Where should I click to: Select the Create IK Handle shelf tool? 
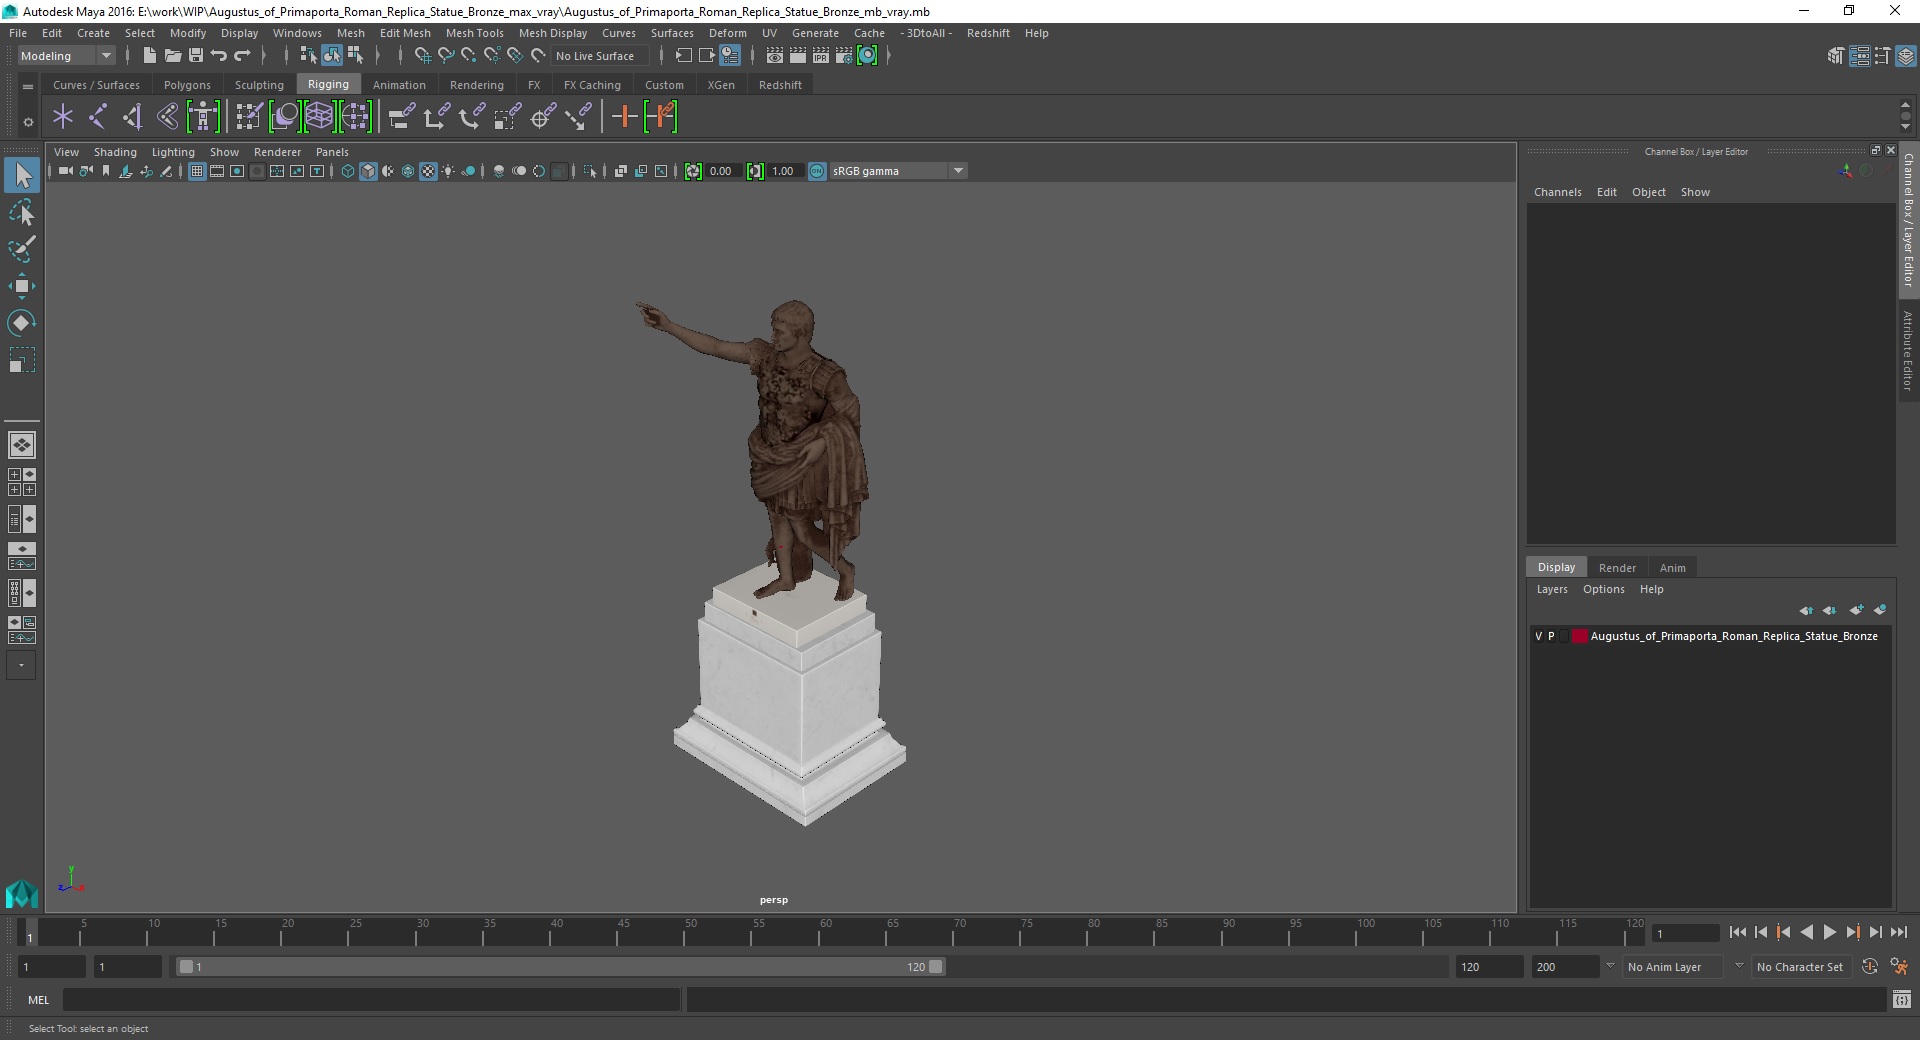pyautogui.click(x=133, y=117)
